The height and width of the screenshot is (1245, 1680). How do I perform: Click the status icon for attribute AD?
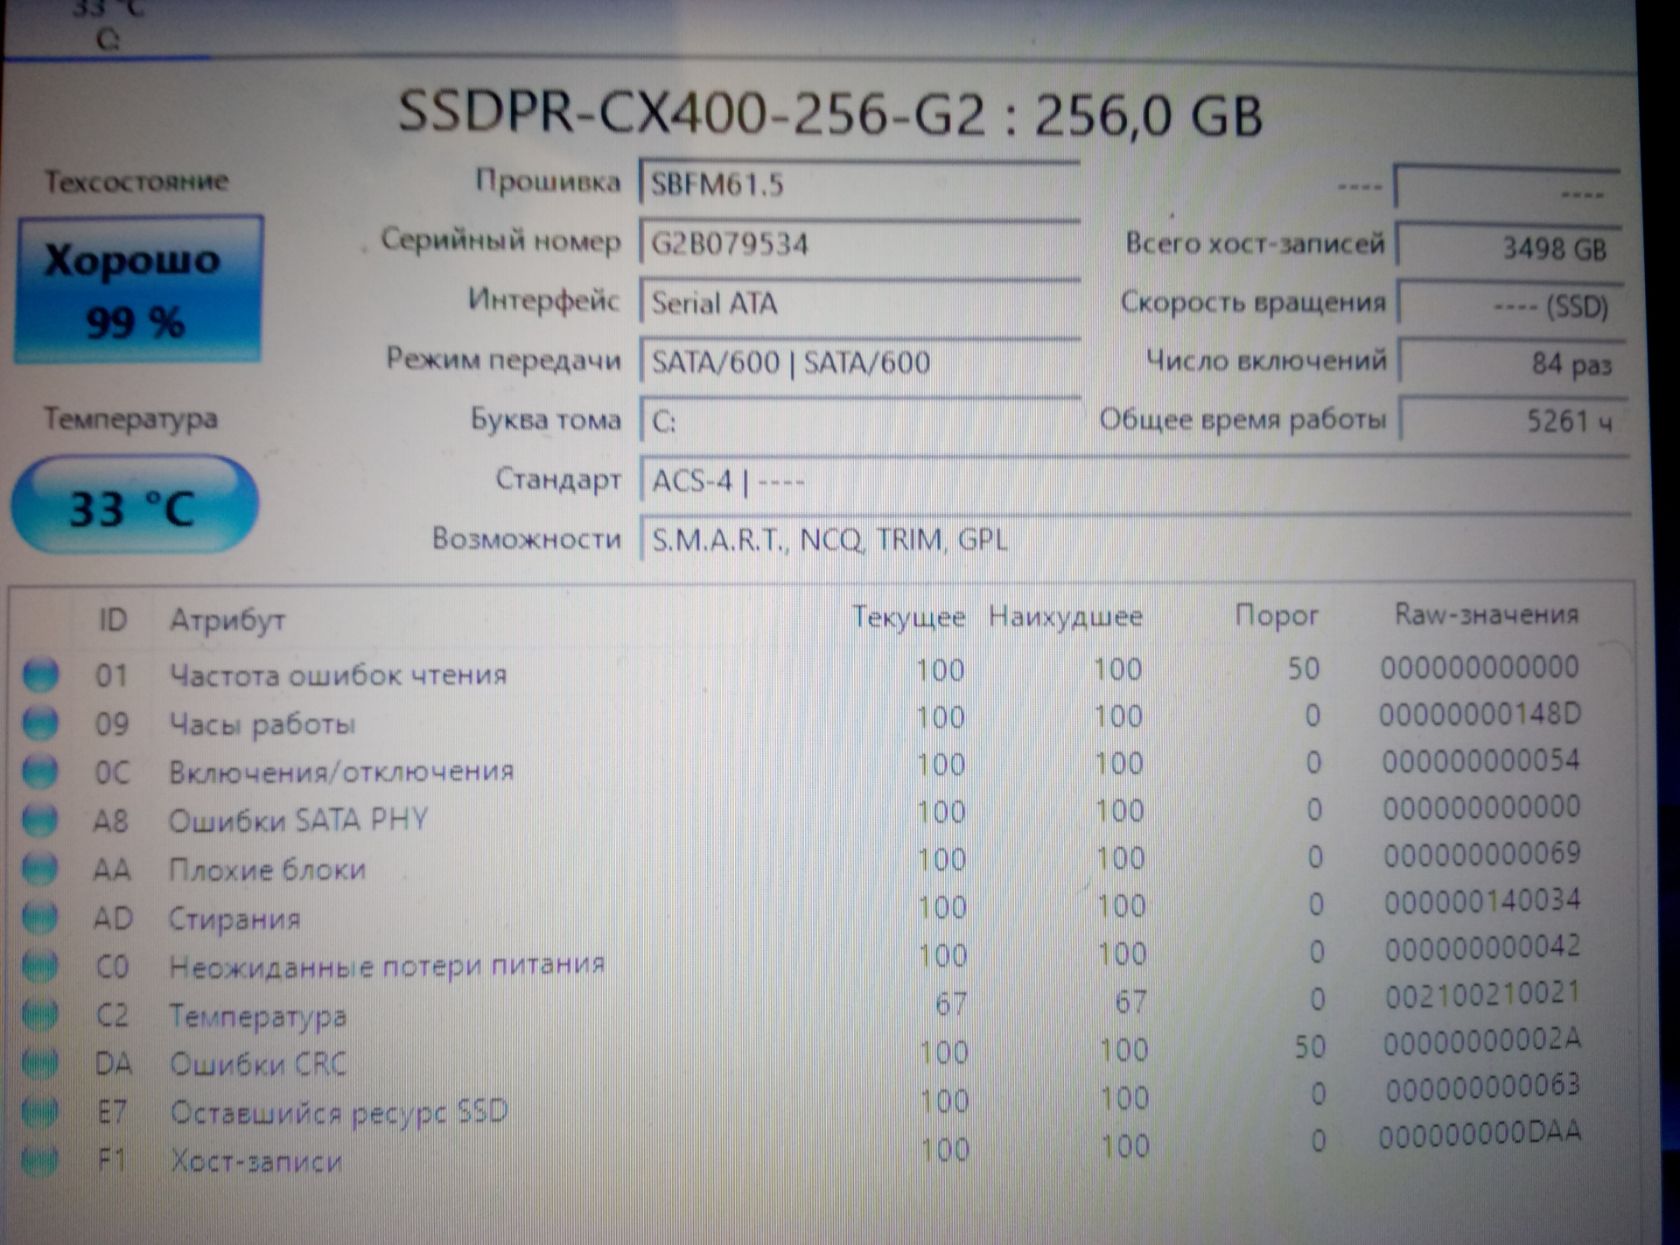click(40, 916)
